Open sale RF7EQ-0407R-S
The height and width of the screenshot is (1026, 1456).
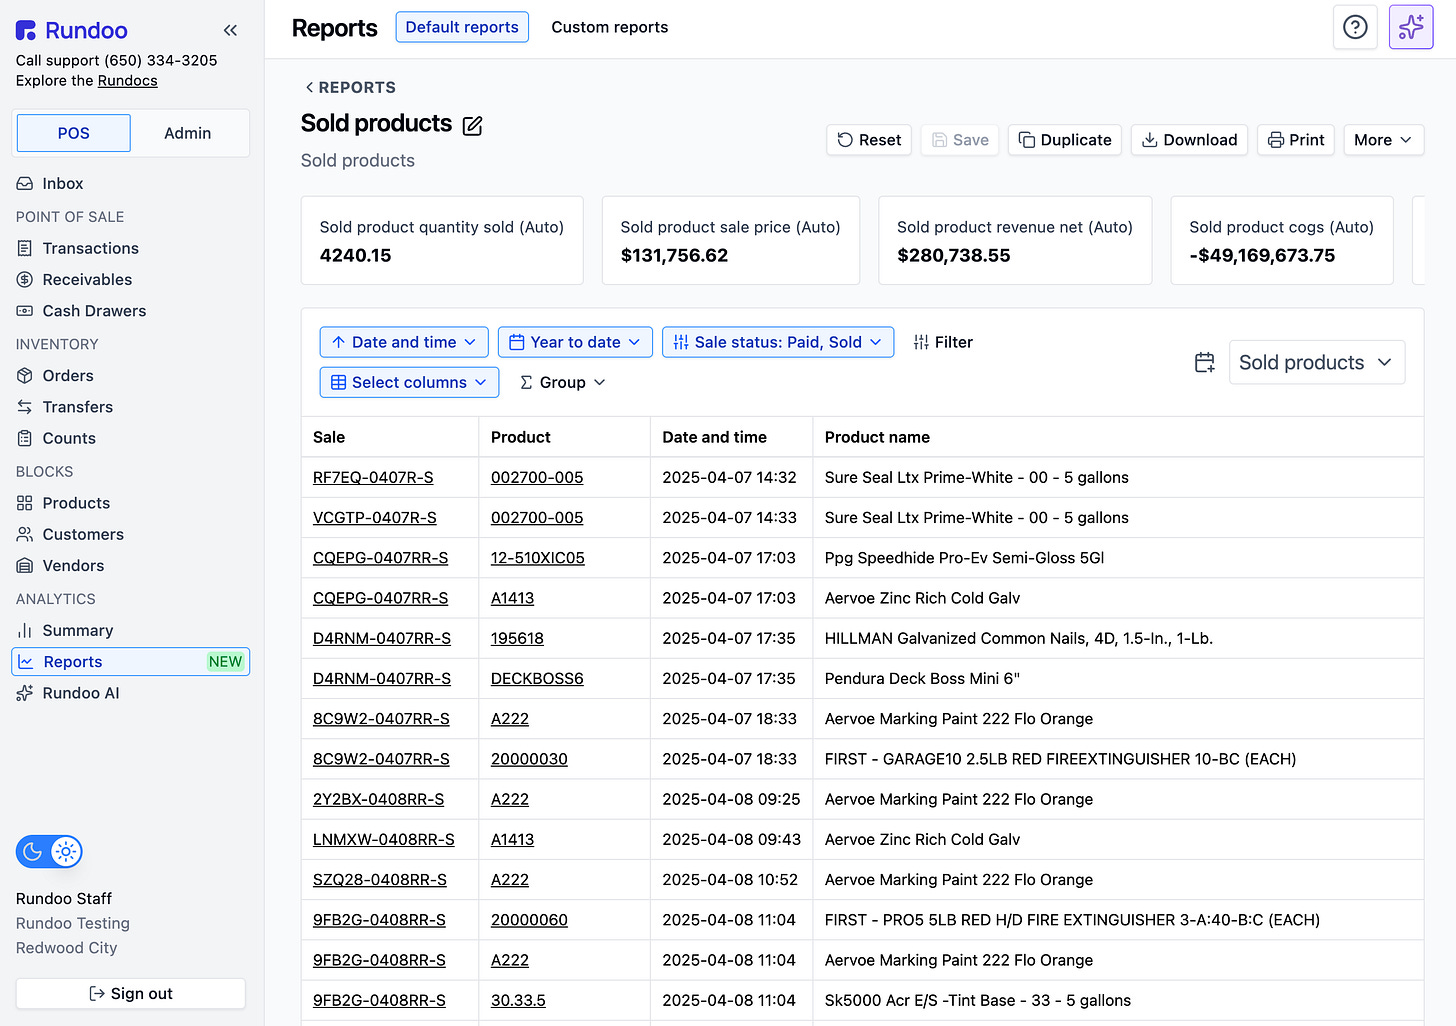coord(373,478)
